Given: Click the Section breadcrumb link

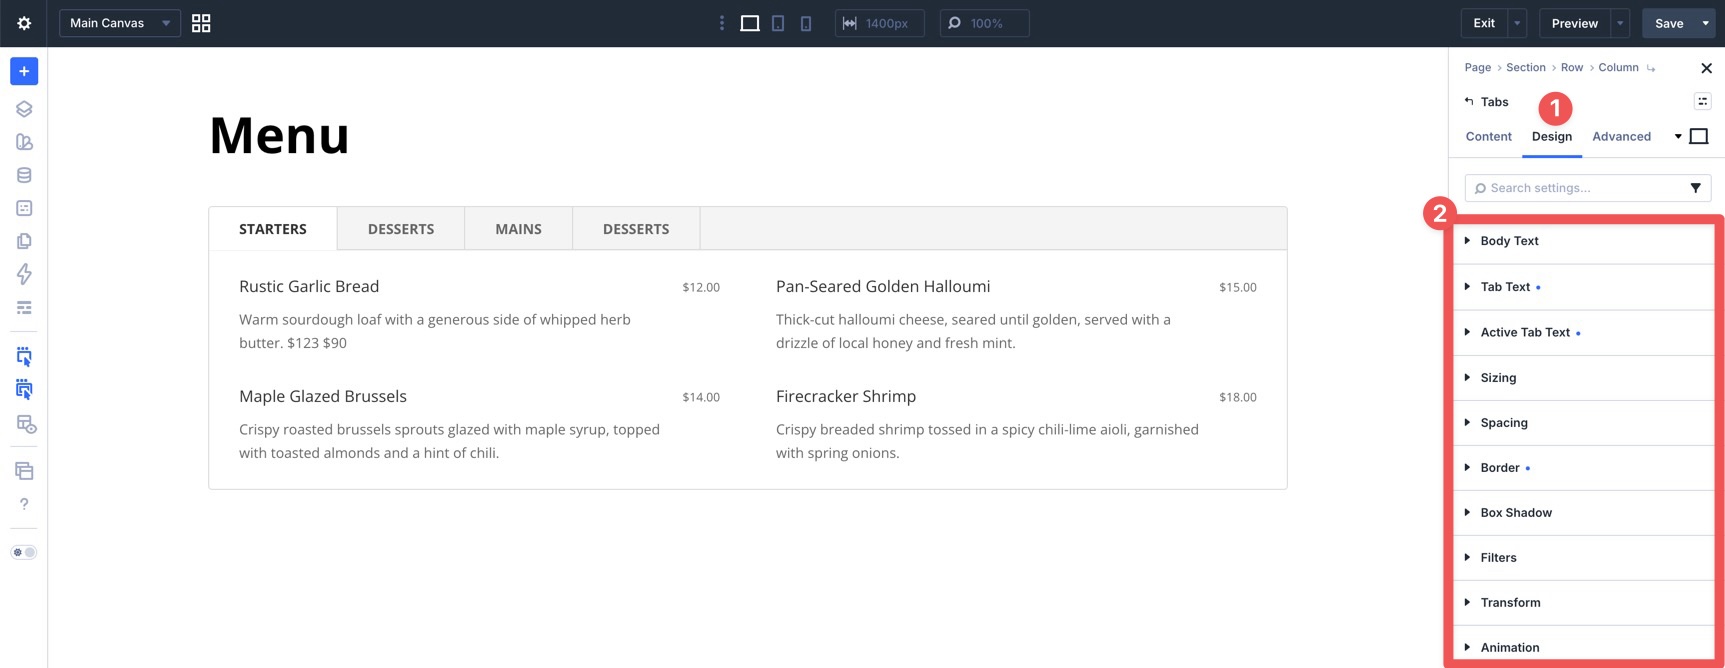Looking at the screenshot, I should point(1525,68).
